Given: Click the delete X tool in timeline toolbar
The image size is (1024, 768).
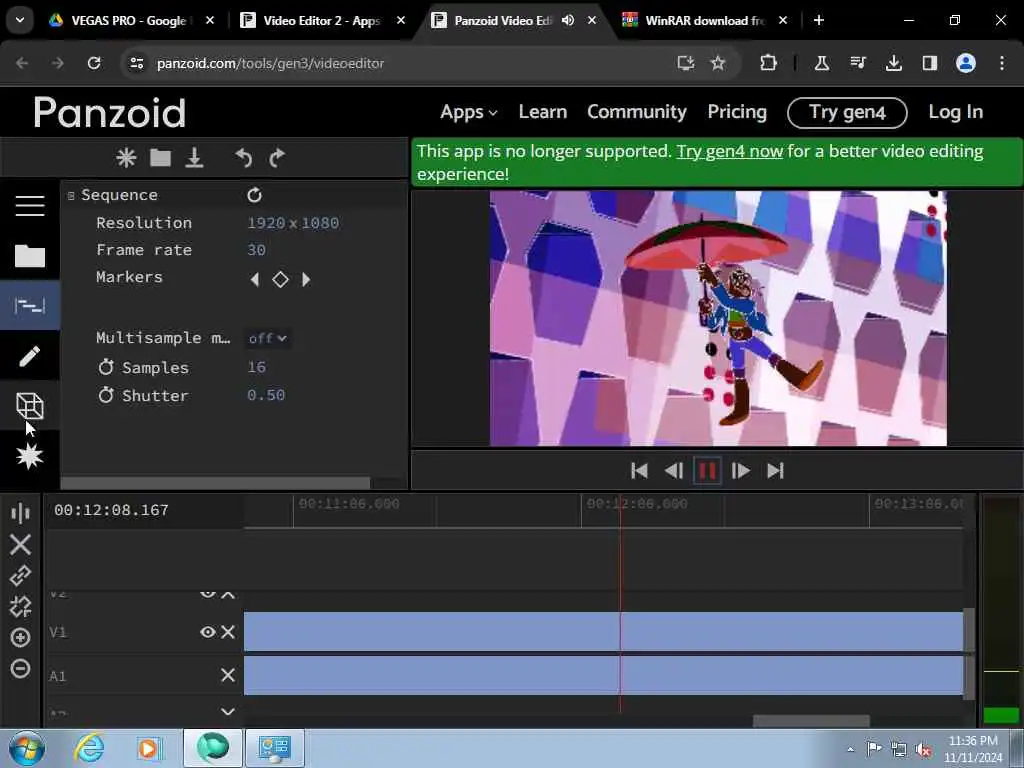Looking at the screenshot, I should tap(20, 544).
